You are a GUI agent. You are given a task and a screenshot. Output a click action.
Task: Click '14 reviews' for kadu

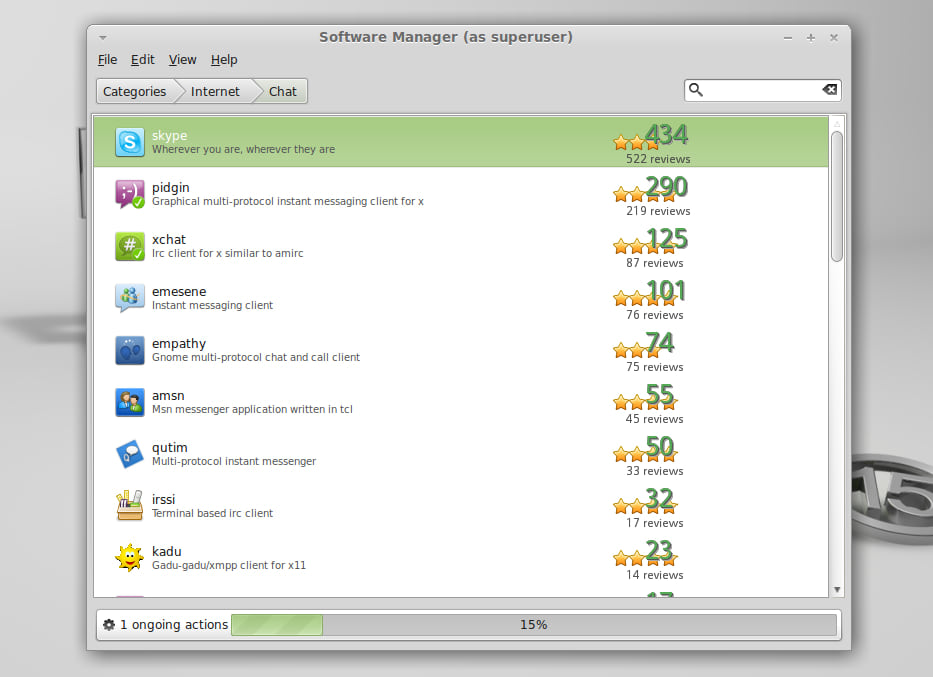tap(654, 575)
